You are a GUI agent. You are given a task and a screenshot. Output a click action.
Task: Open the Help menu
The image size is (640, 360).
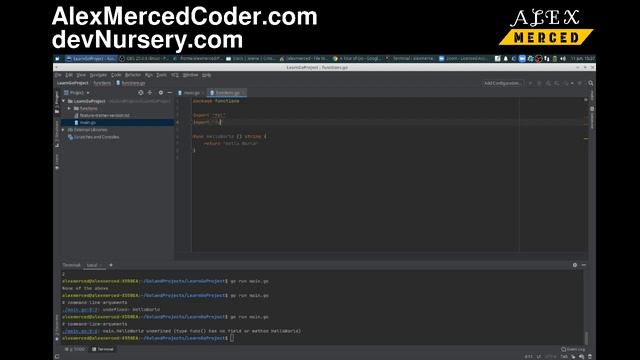(x=207, y=75)
